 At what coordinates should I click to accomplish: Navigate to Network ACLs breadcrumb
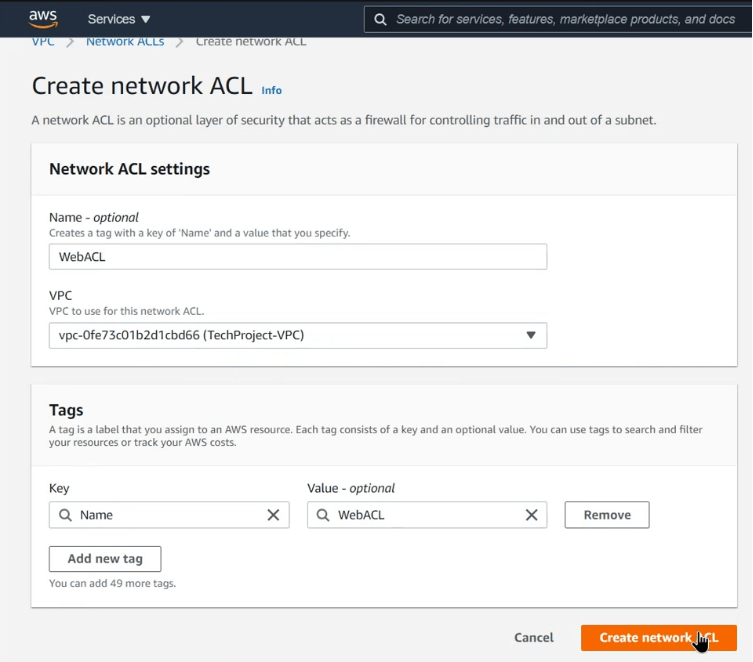coord(125,41)
